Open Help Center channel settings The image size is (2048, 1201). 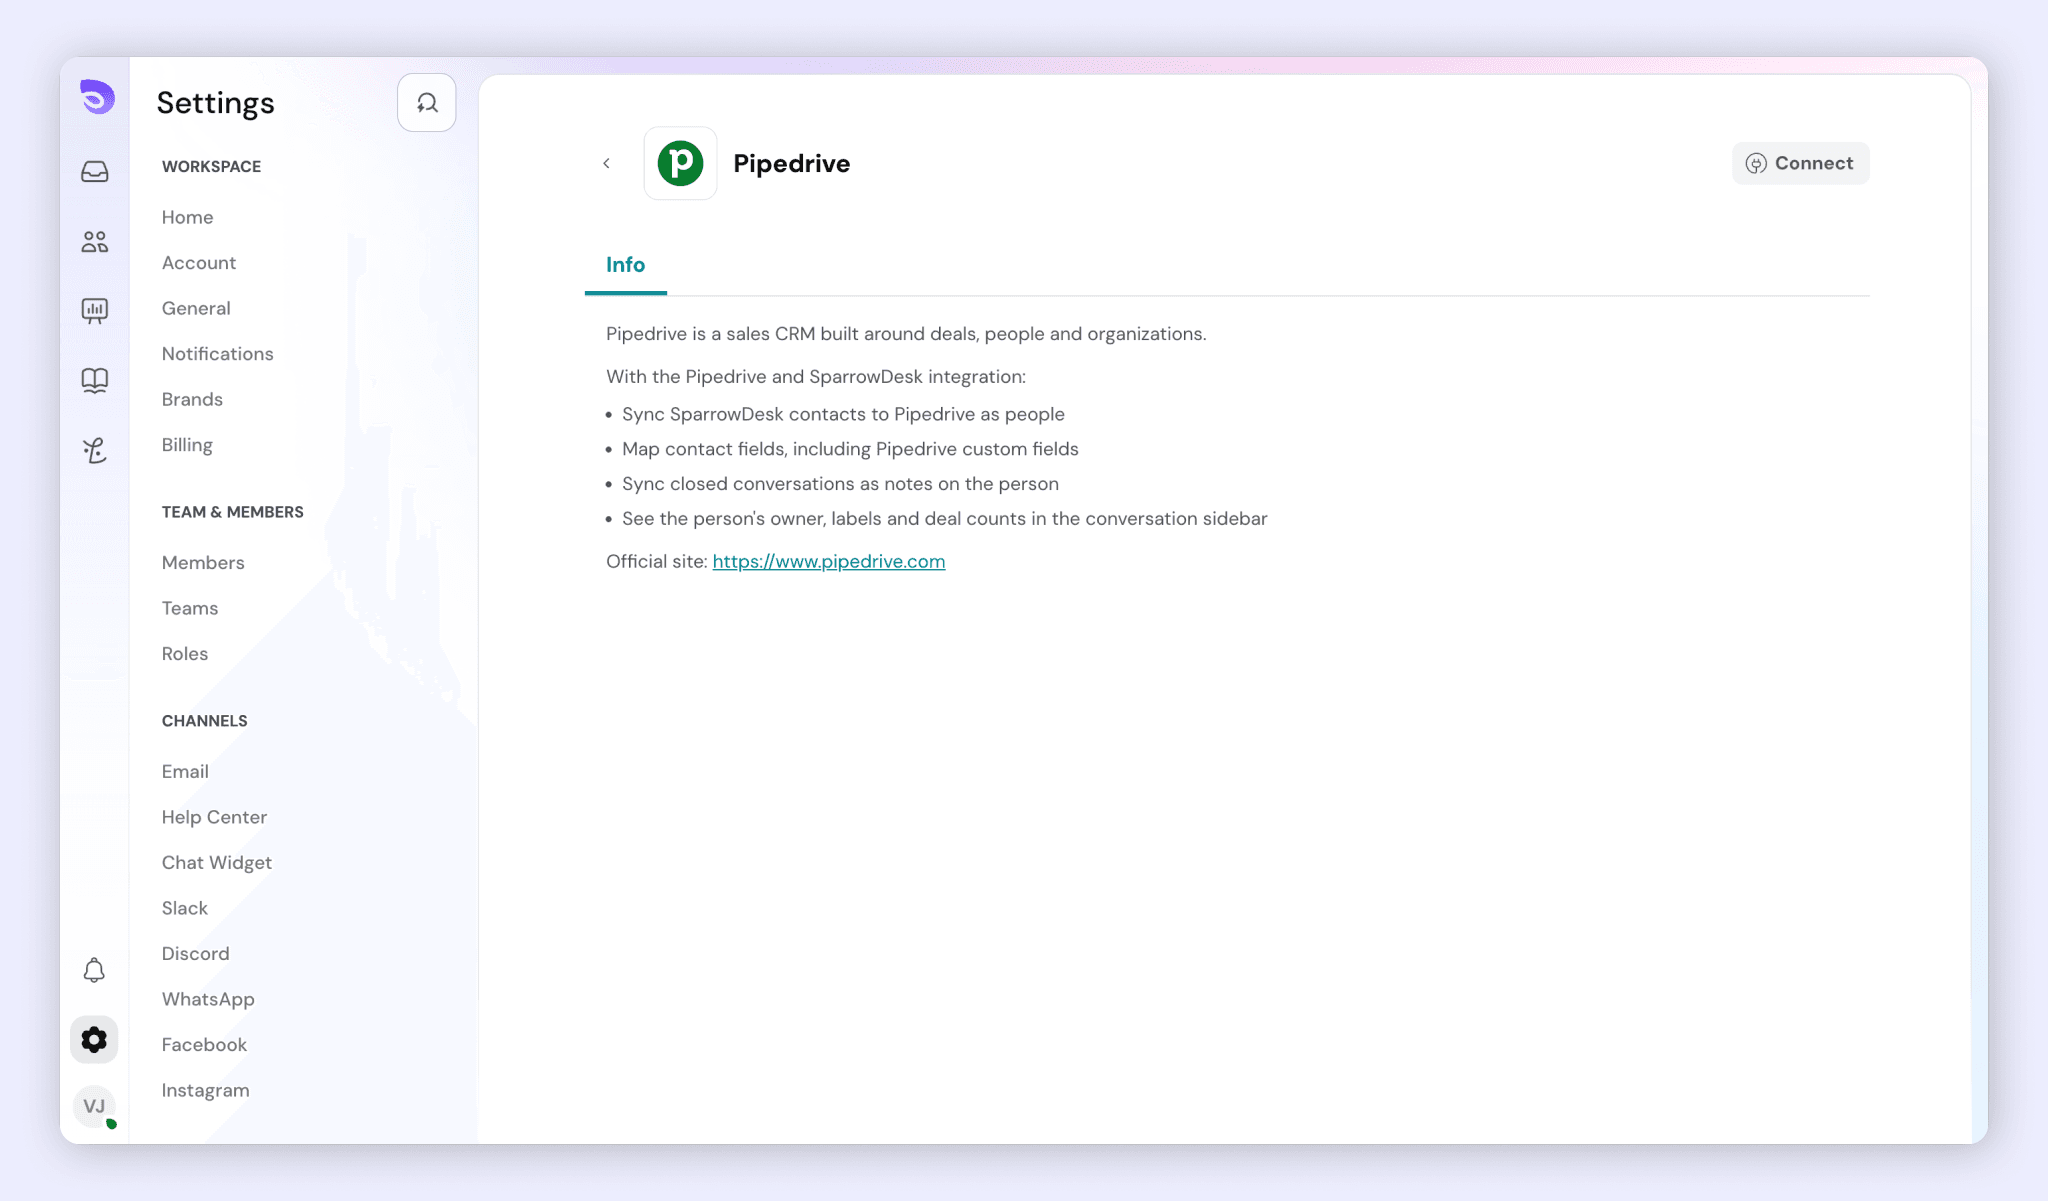214,817
